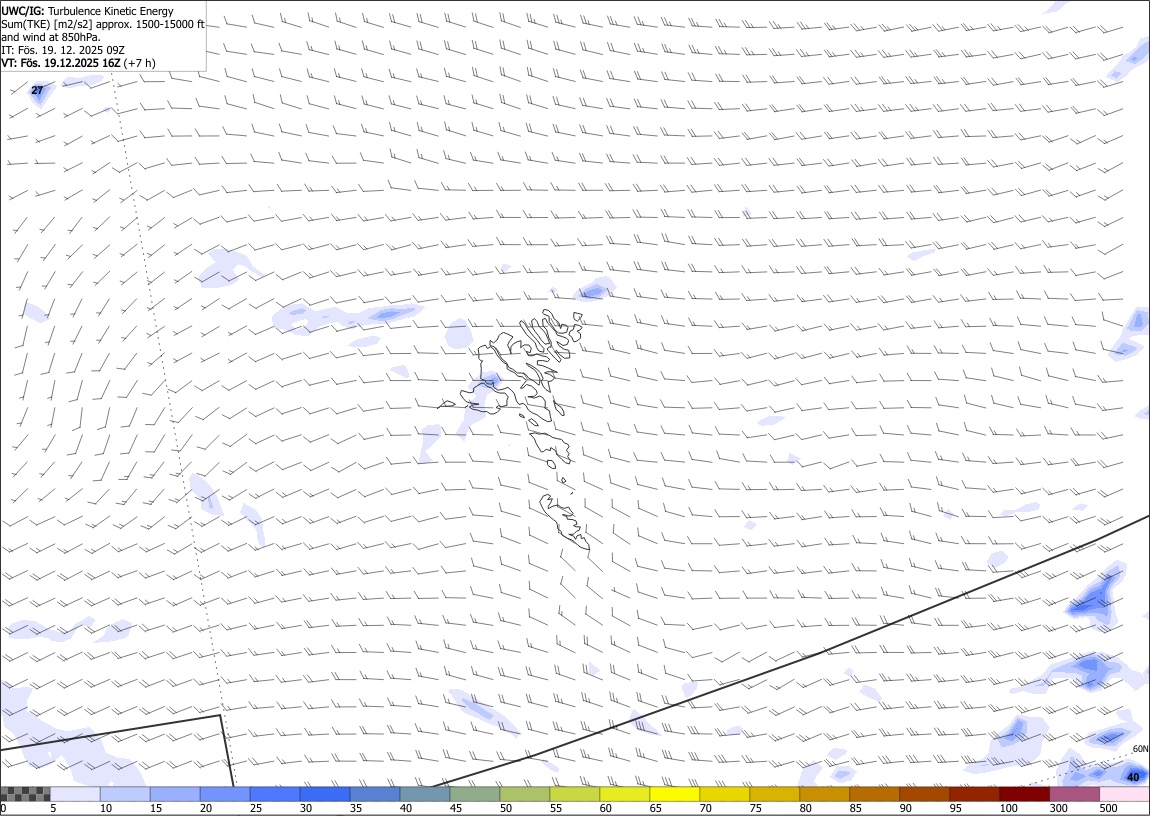Click the 60–65 lemon yellow legend swatch
The width and height of the screenshot is (1150, 816).
click(x=624, y=794)
